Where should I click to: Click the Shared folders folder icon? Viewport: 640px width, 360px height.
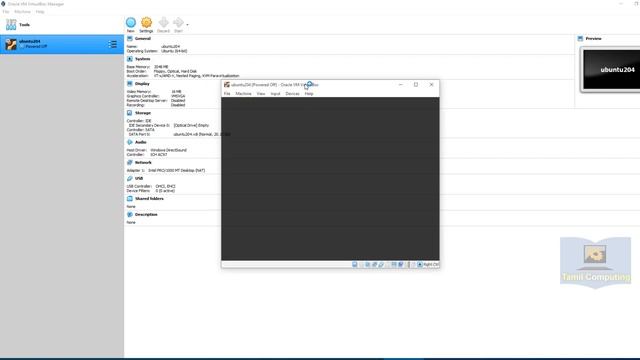tap(129, 198)
